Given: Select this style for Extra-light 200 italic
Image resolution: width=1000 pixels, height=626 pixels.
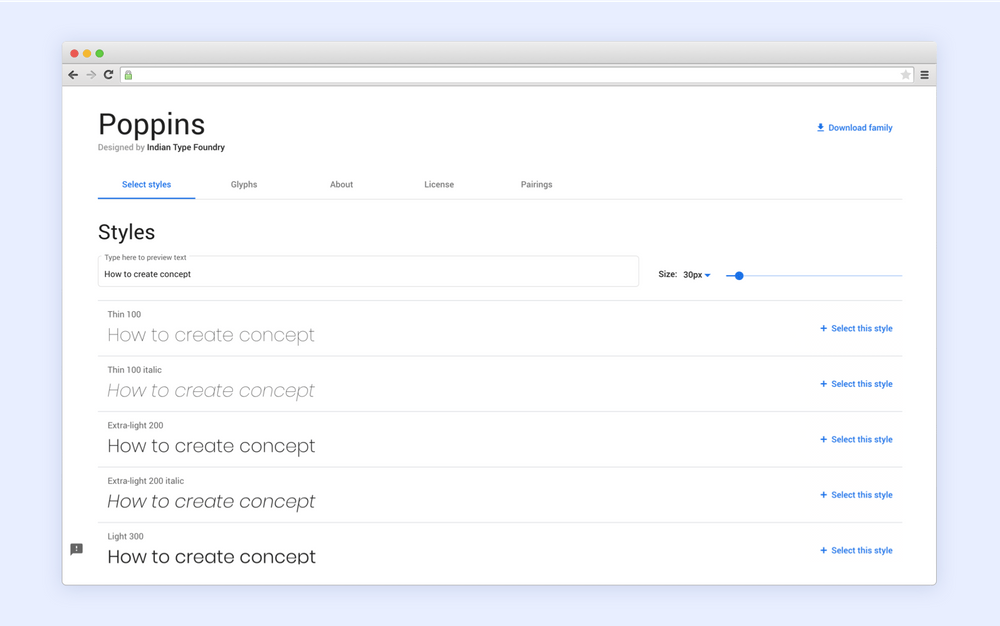Looking at the screenshot, I should coord(862,495).
